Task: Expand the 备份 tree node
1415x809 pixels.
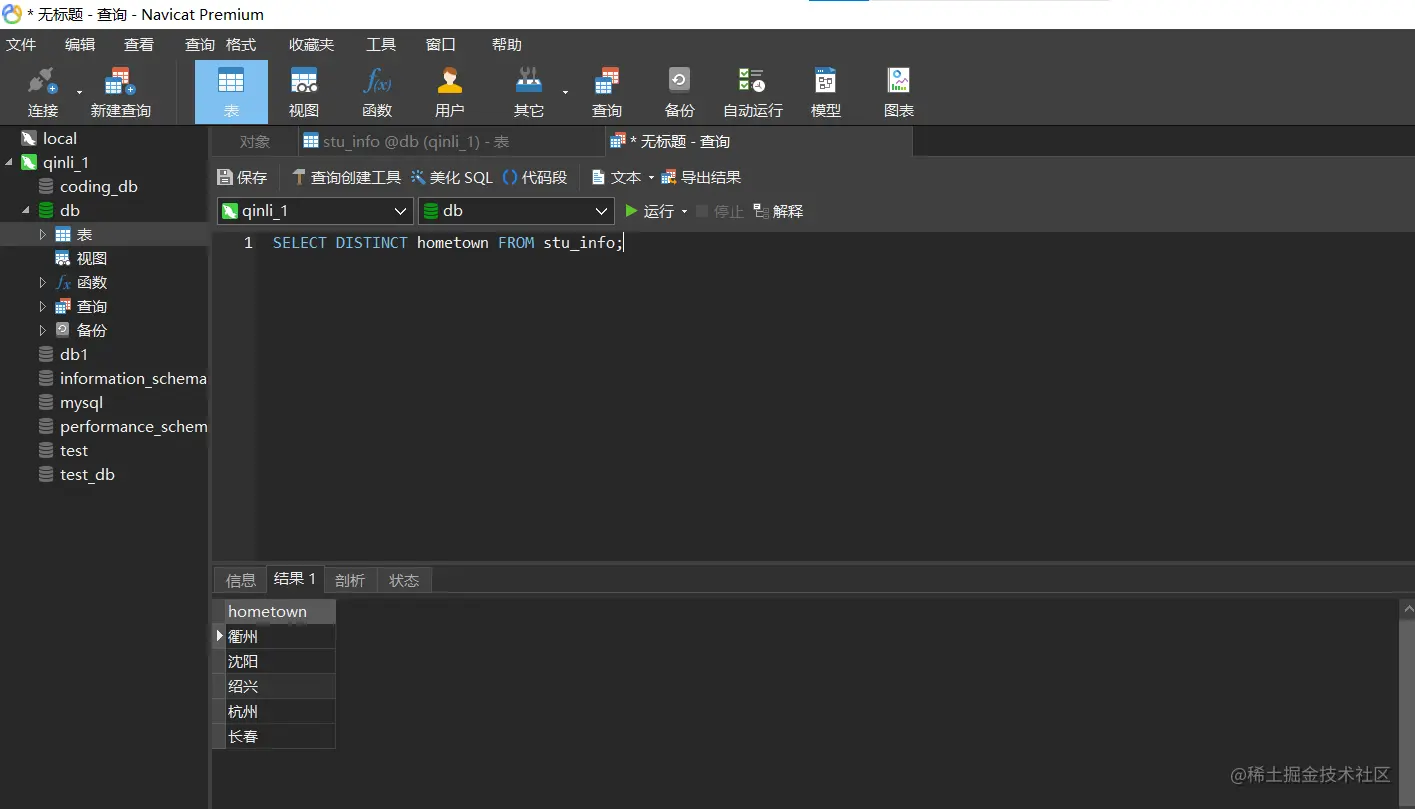Action: 42,330
